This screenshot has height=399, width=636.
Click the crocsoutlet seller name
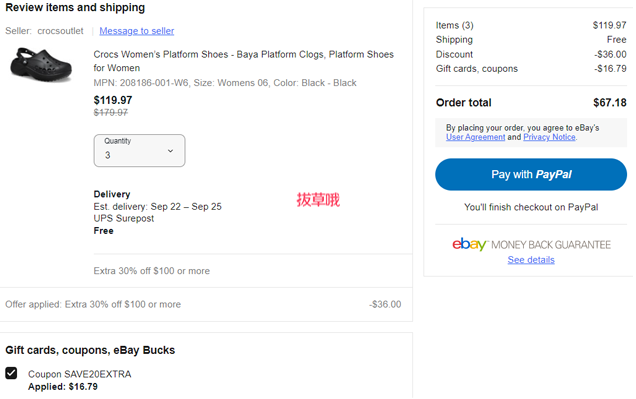click(60, 31)
